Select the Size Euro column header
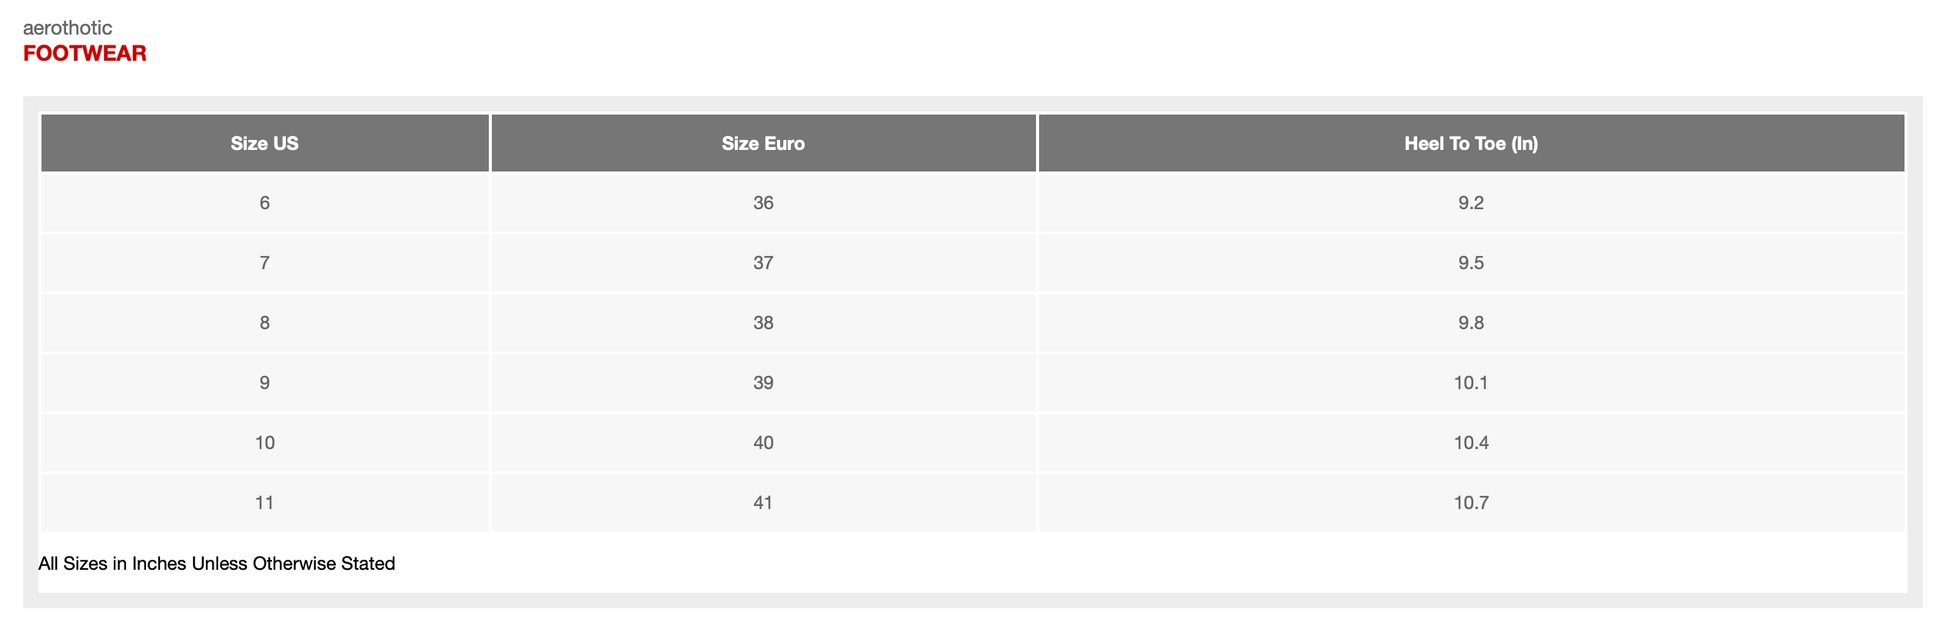This screenshot has width=1946, height=629. 763,143
